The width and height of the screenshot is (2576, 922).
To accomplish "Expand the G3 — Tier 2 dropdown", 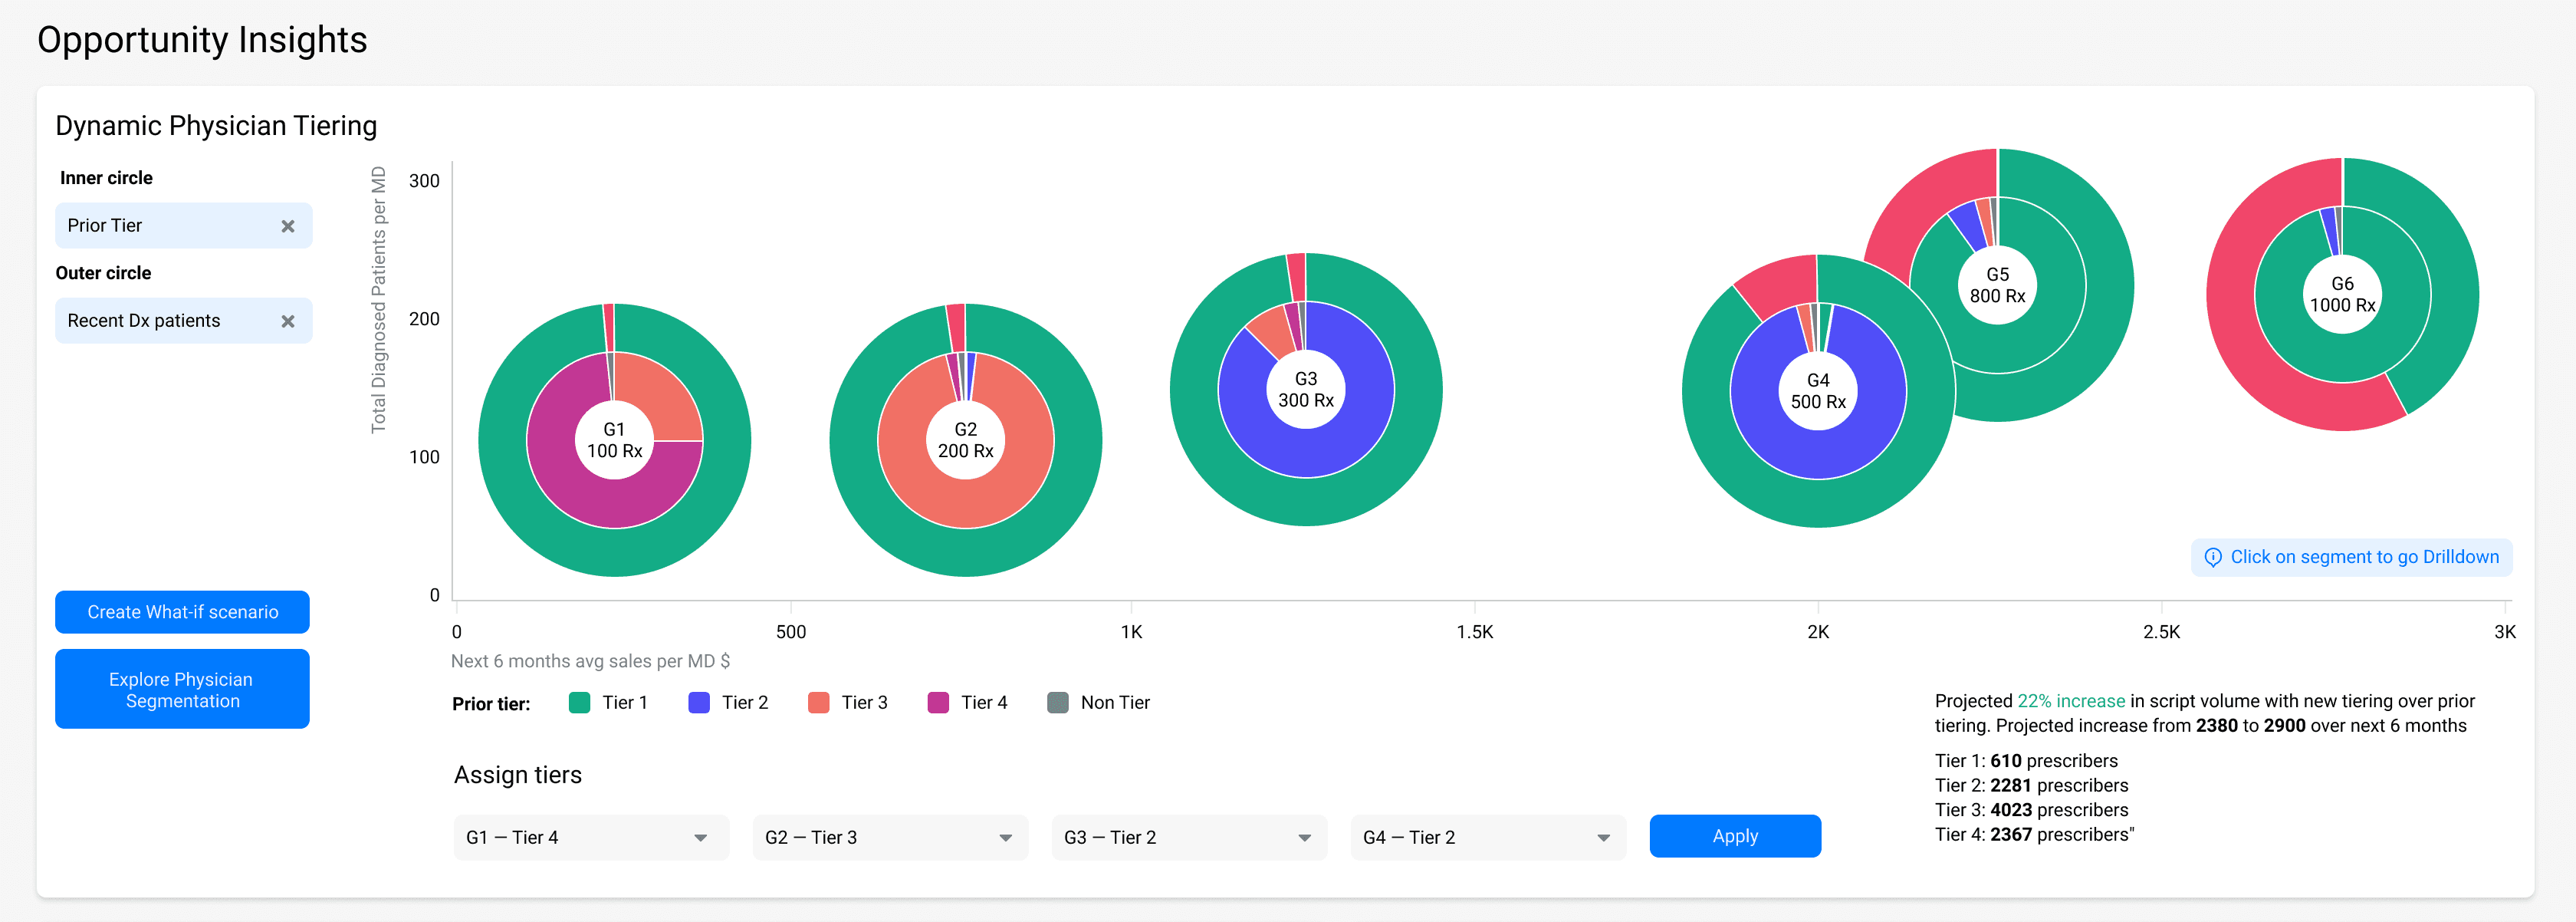I will coord(1189,837).
